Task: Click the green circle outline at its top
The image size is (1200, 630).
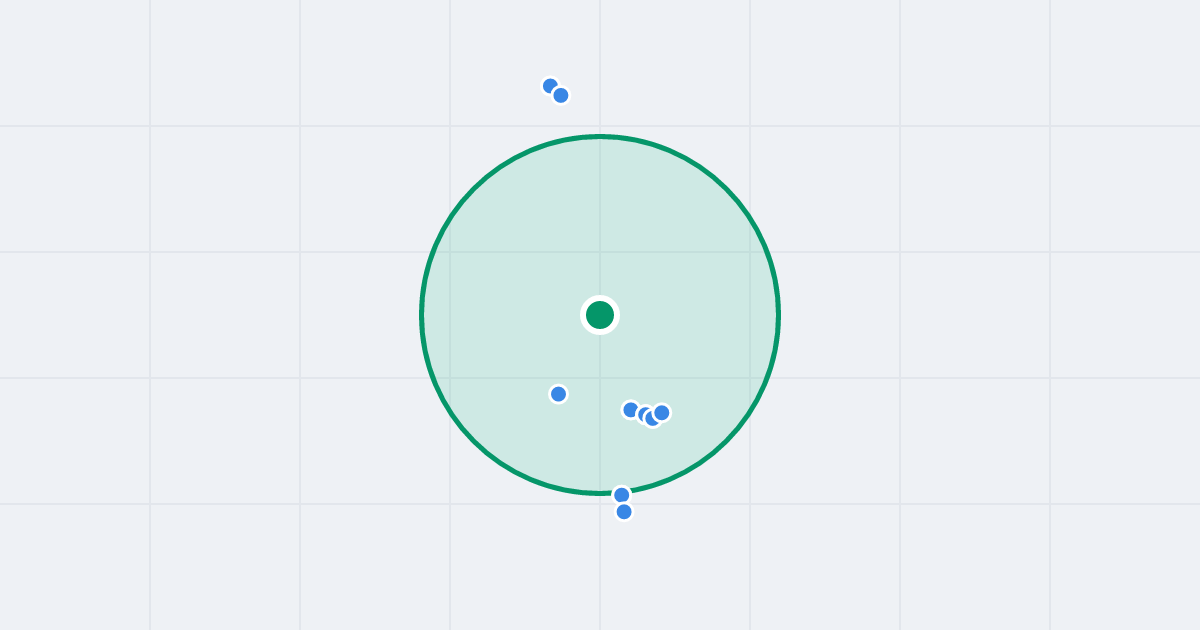Action: [x=600, y=136]
